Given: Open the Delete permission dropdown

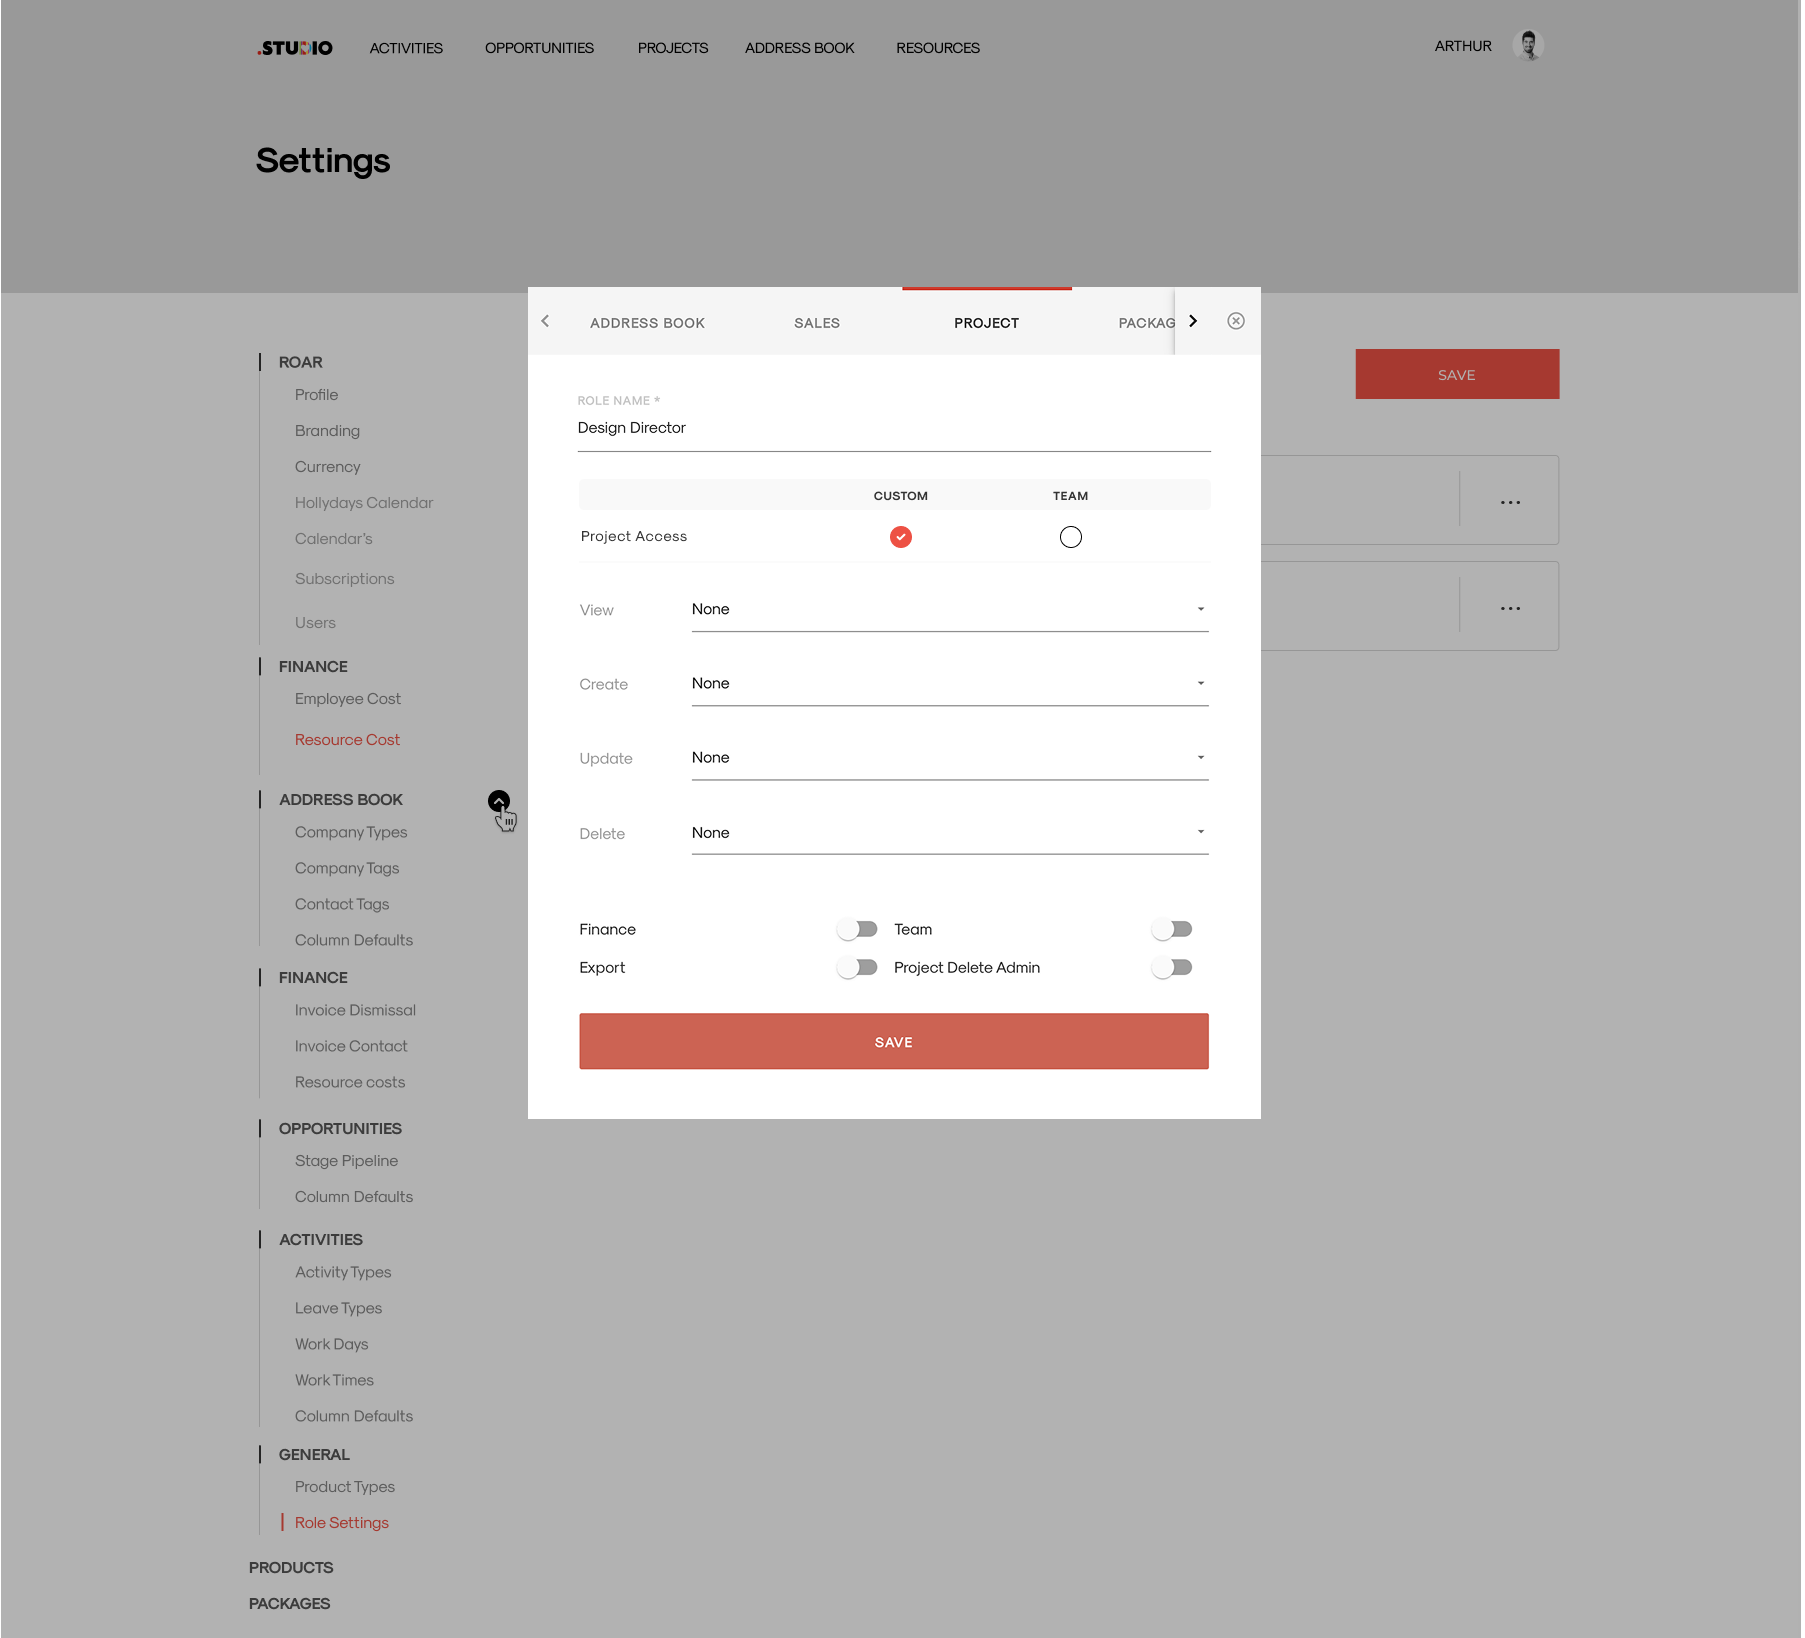Looking at the screenshot, I should 949,833.
